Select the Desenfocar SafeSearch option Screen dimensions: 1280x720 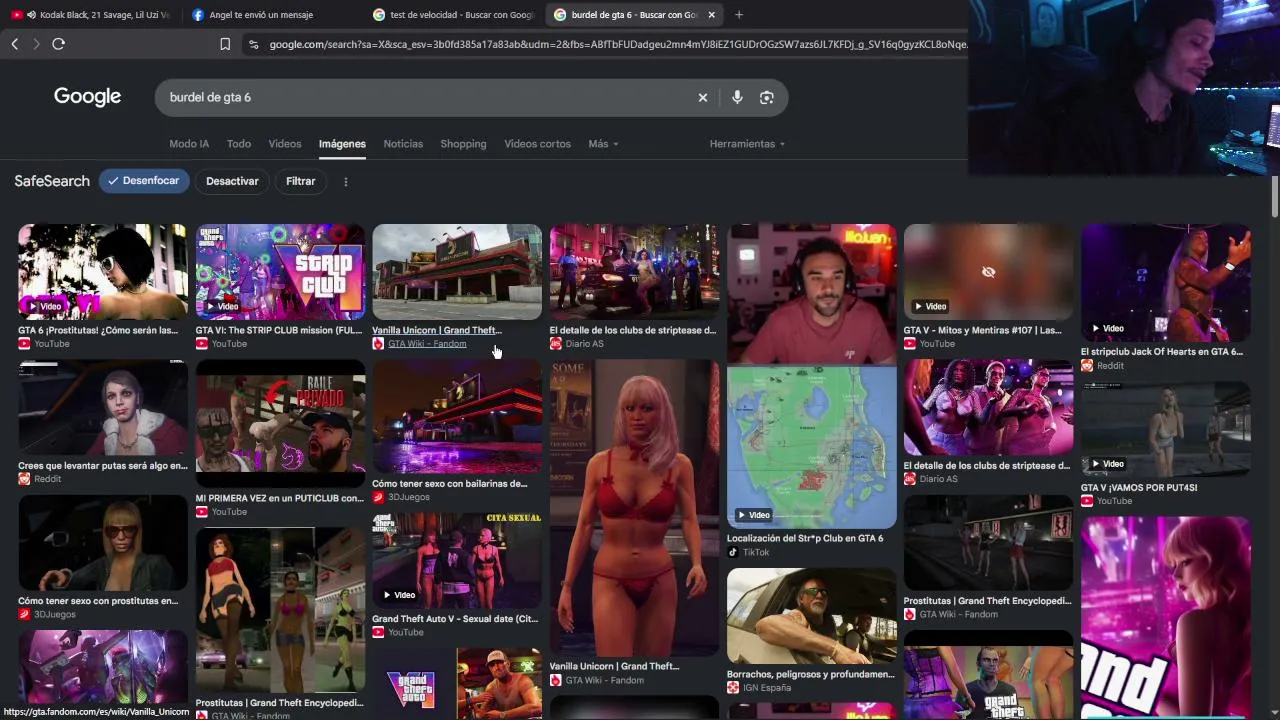144,181
